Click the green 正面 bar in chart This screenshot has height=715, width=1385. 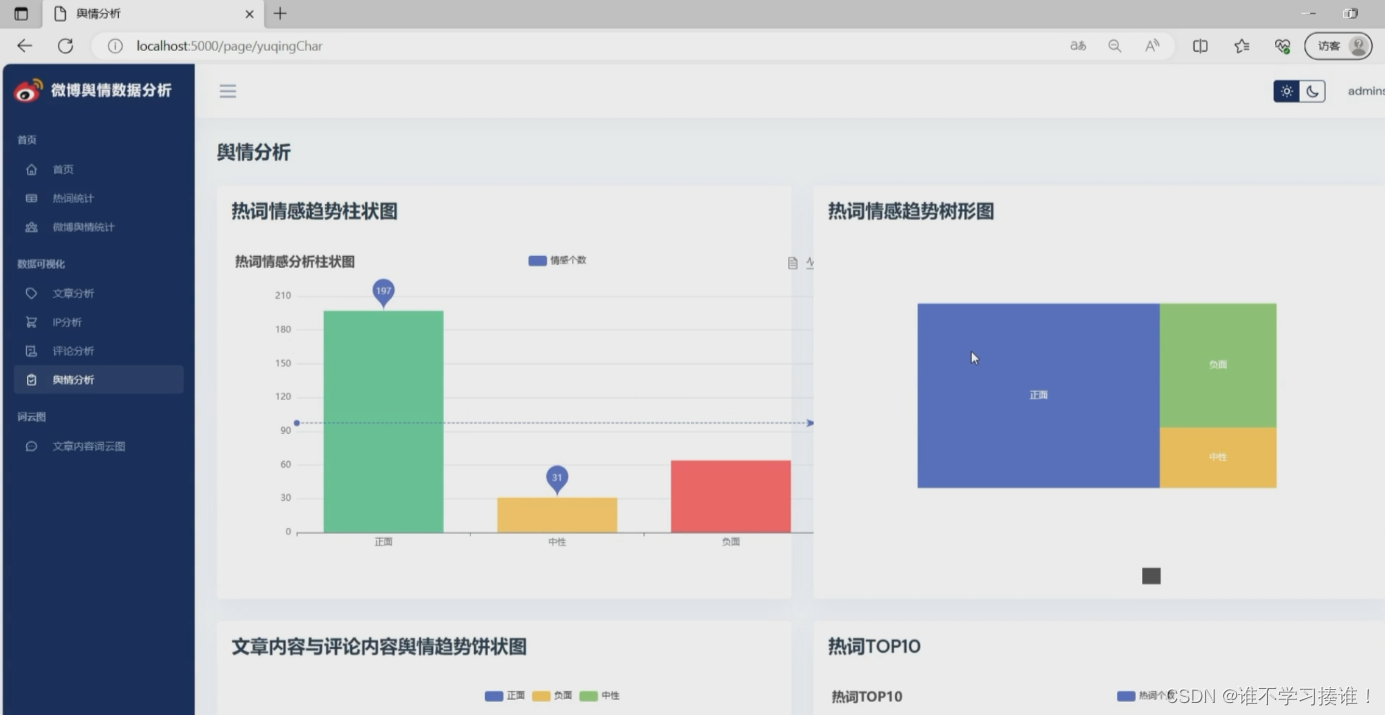pos(383,420)
